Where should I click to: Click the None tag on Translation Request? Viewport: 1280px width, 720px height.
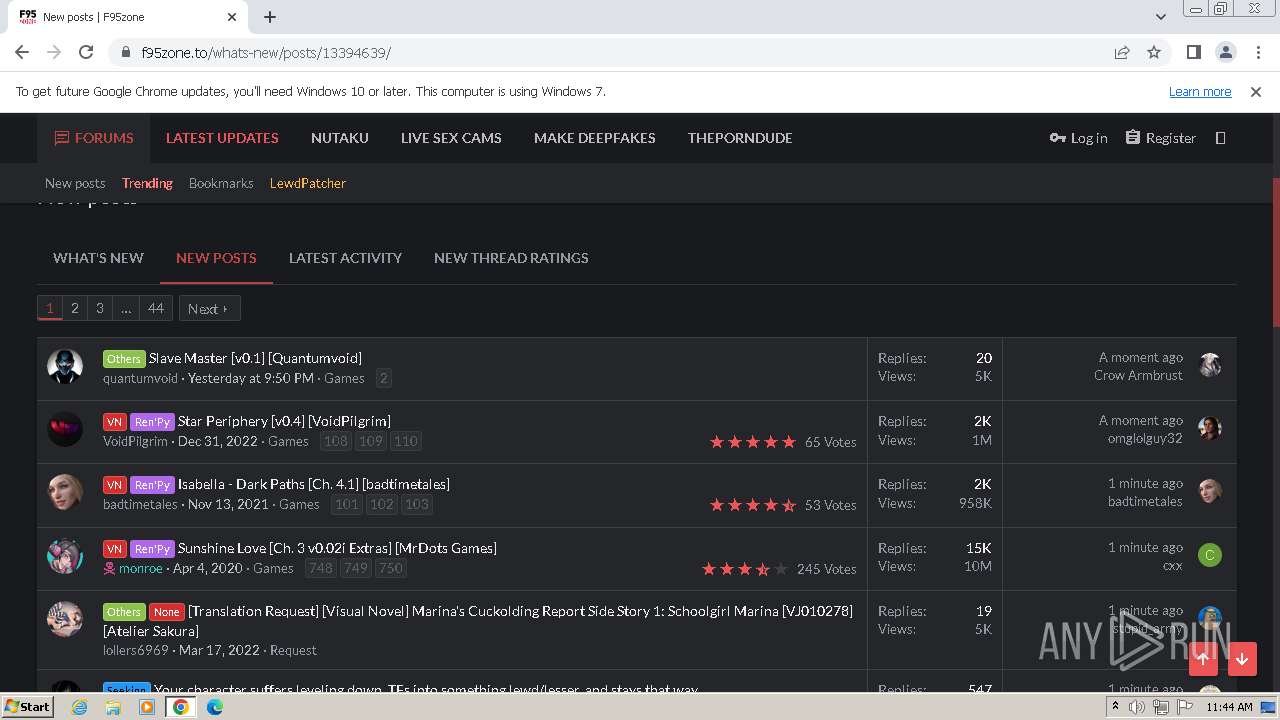tap(167, 612)
